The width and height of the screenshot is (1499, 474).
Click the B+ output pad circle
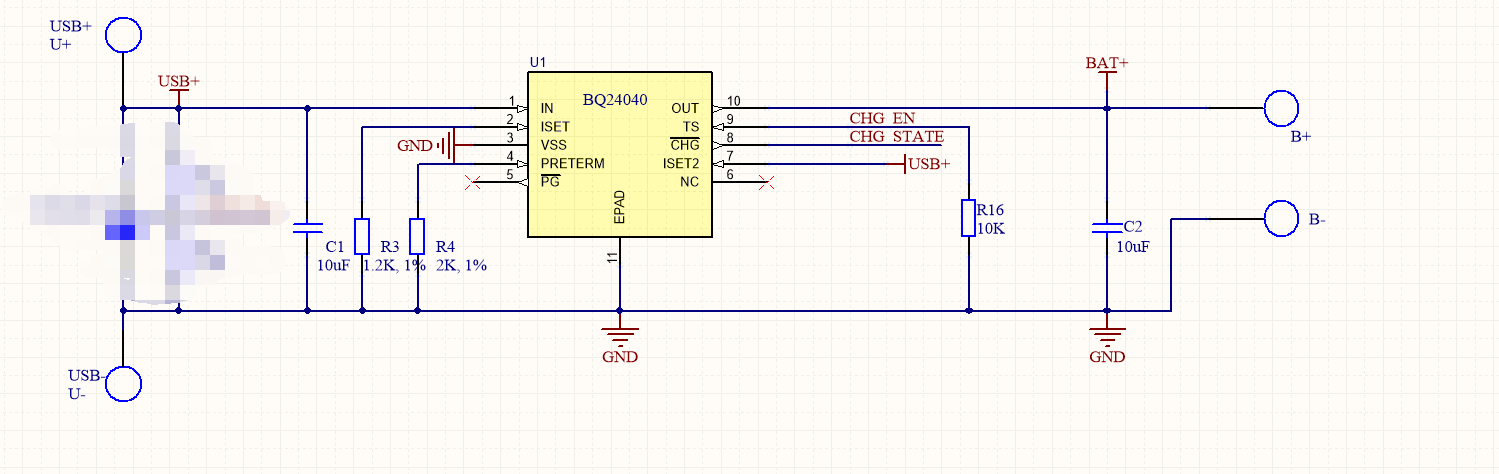point(1281,108)
